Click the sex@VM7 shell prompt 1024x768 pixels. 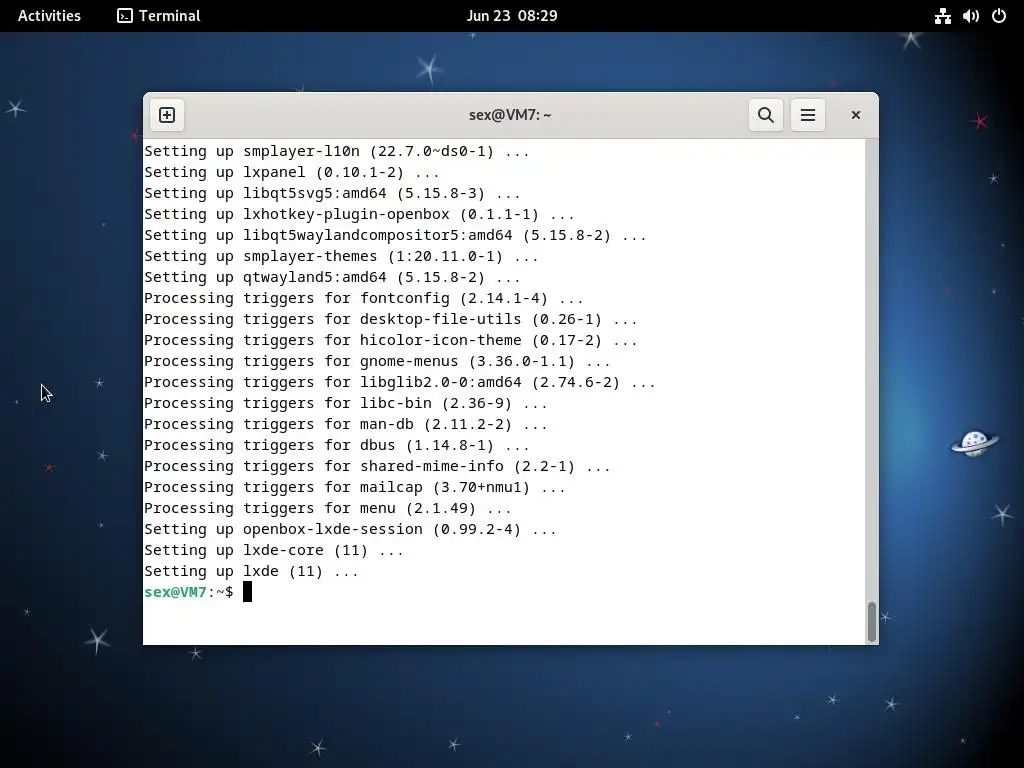tap(189, 592)
